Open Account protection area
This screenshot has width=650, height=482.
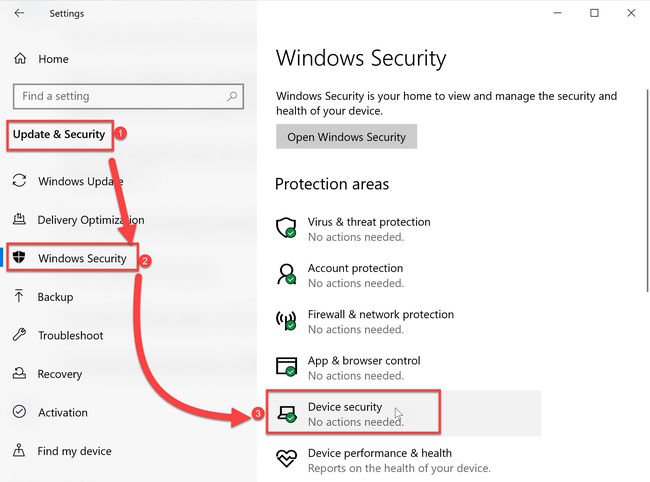click(355, 268)
